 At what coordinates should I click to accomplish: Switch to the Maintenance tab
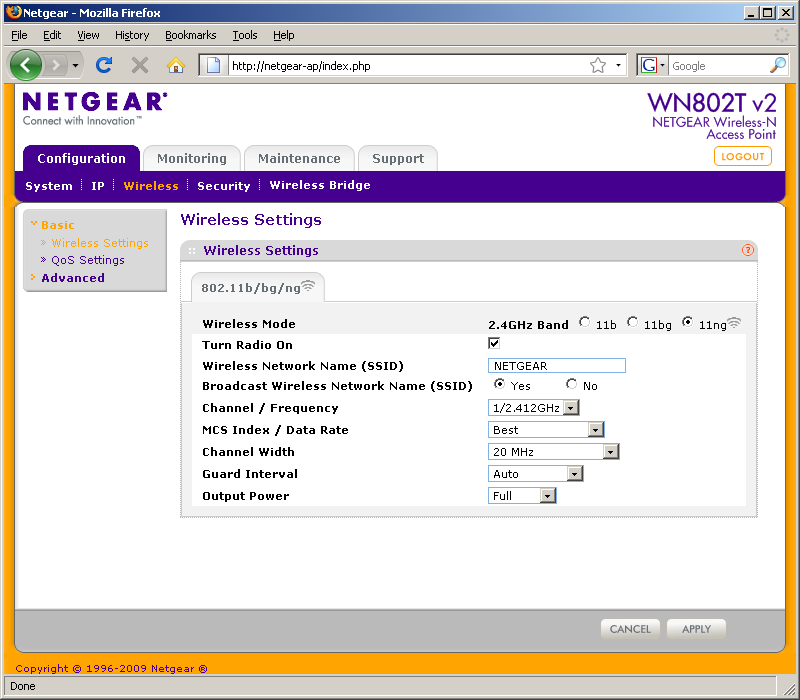pyautogui.click(x=299, y=158)
